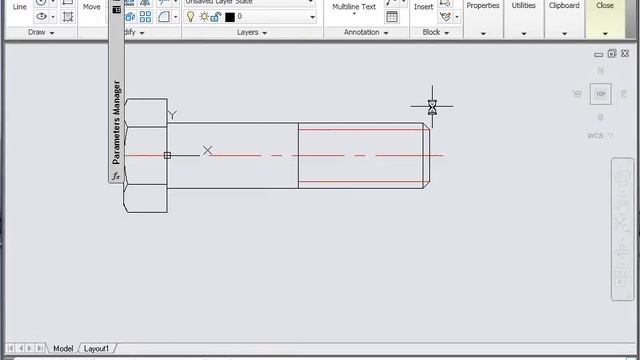Toggle layer freeze sun icon
The height and width of the screenshot is (360, 640).
(204, 17)
